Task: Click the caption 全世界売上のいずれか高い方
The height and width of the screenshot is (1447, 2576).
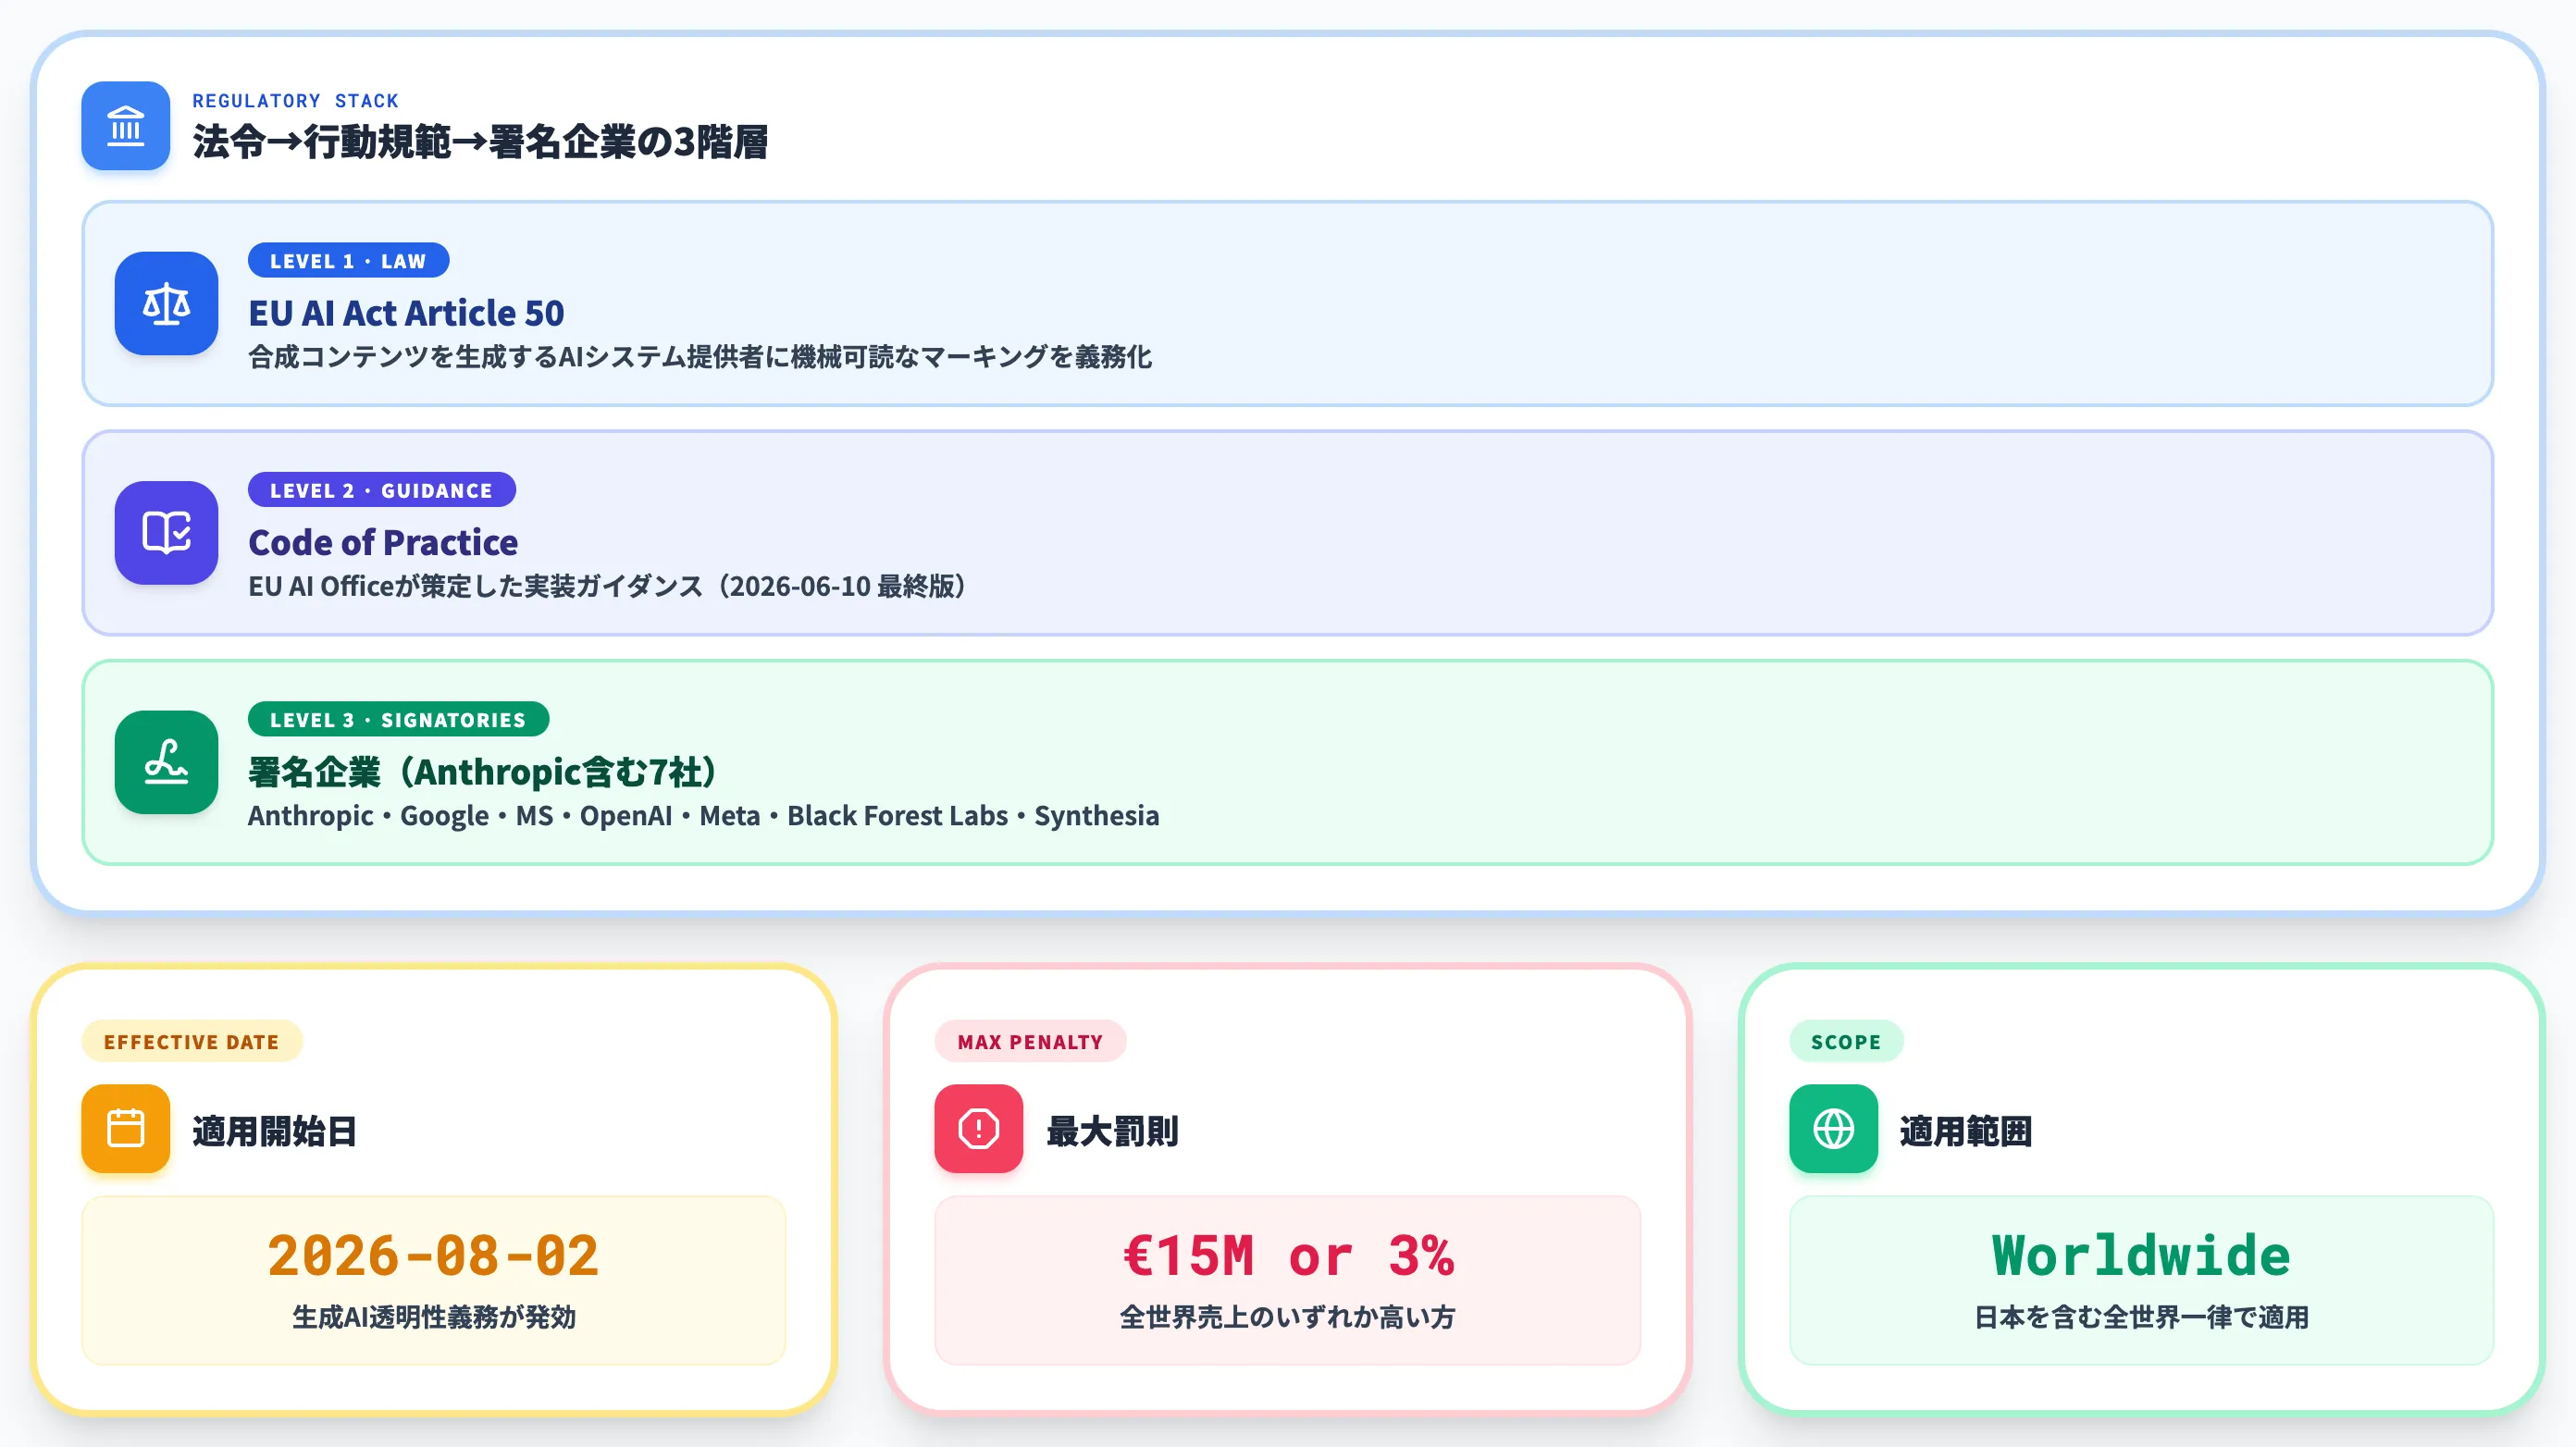Action: (x=1288, y=1317)
